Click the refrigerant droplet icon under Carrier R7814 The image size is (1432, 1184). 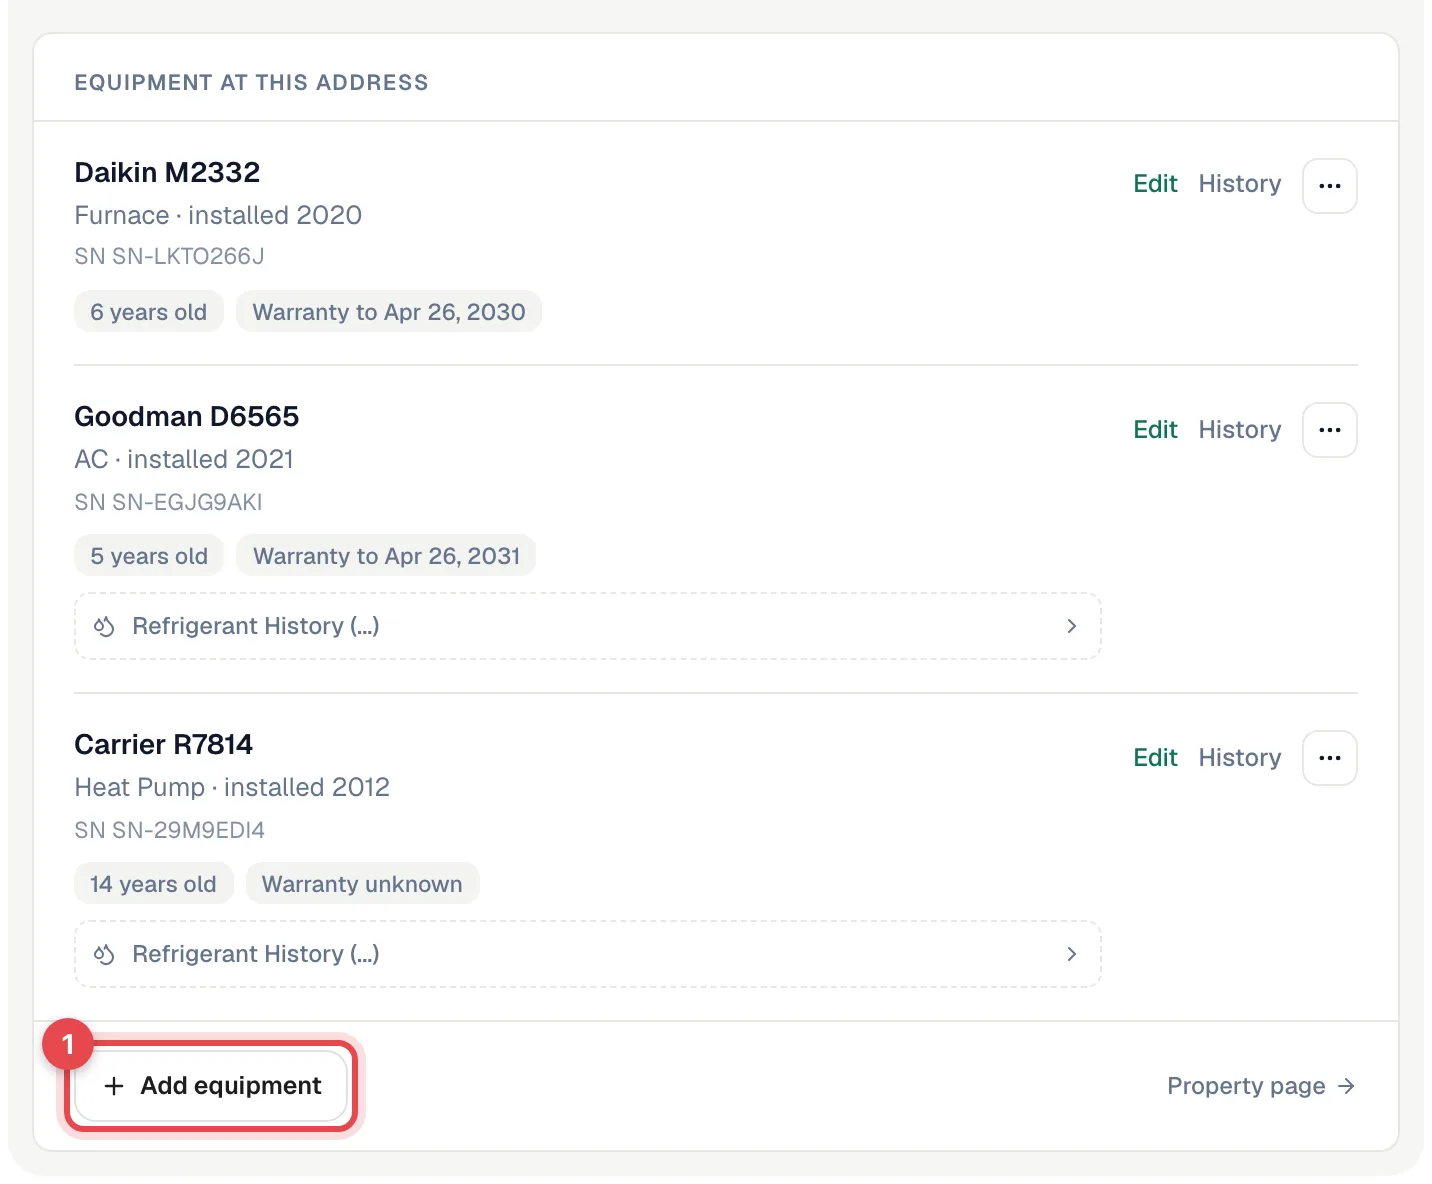click(x=104, y=954)
